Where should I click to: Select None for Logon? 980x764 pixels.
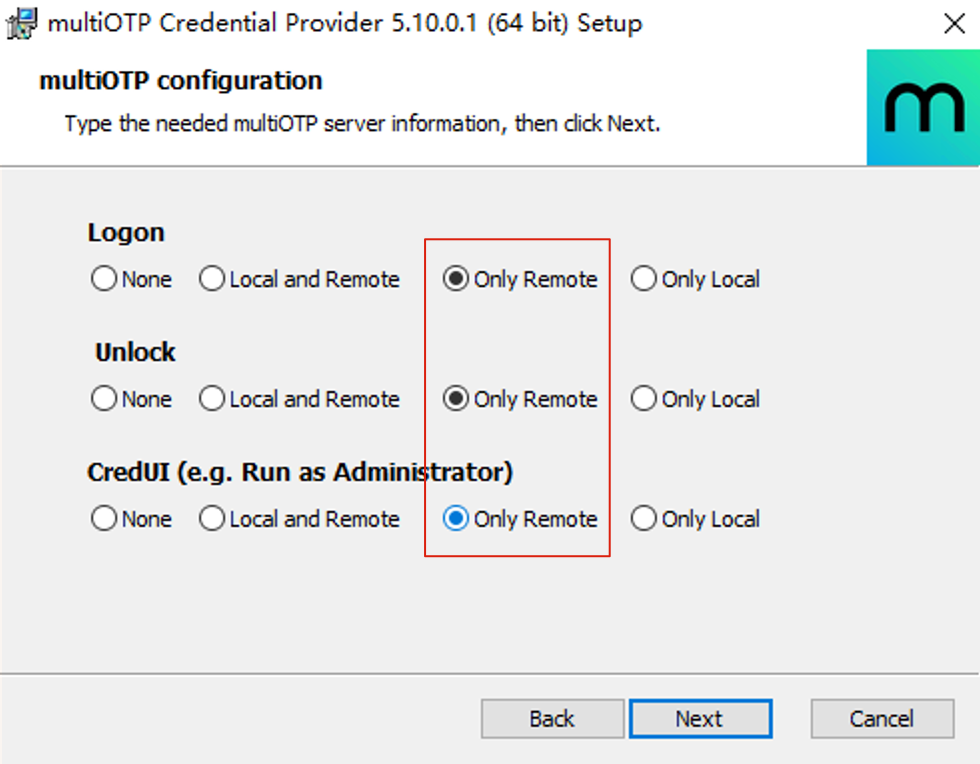[x=104, y=279]
